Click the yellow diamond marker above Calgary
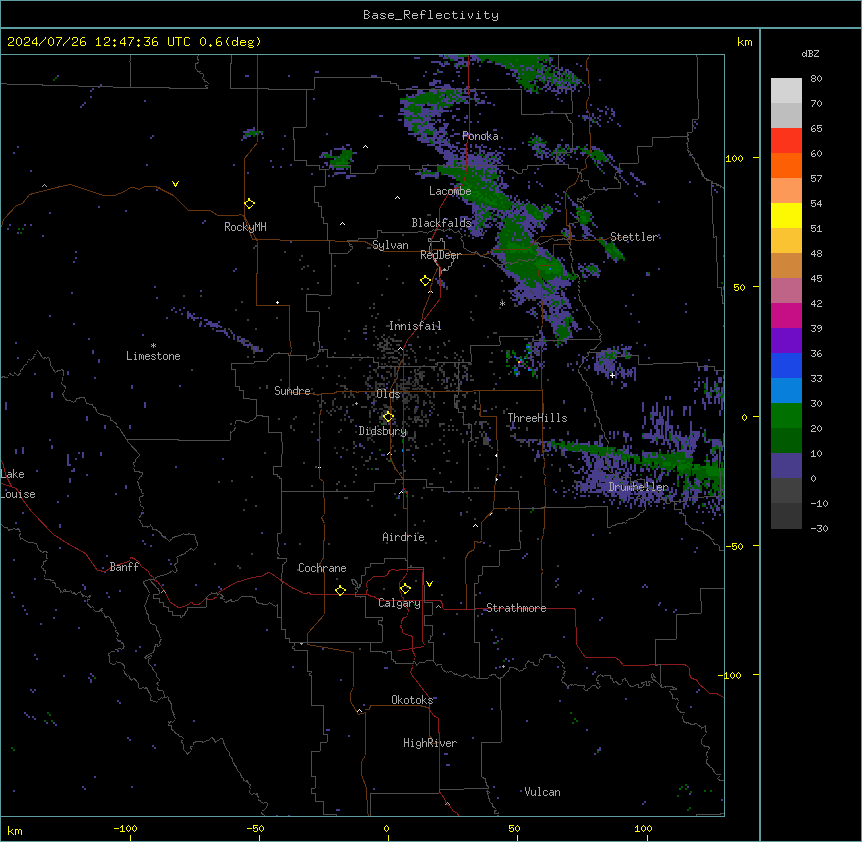Image resolution: width=862 pixels, height=842 pixels. [405, 589]
